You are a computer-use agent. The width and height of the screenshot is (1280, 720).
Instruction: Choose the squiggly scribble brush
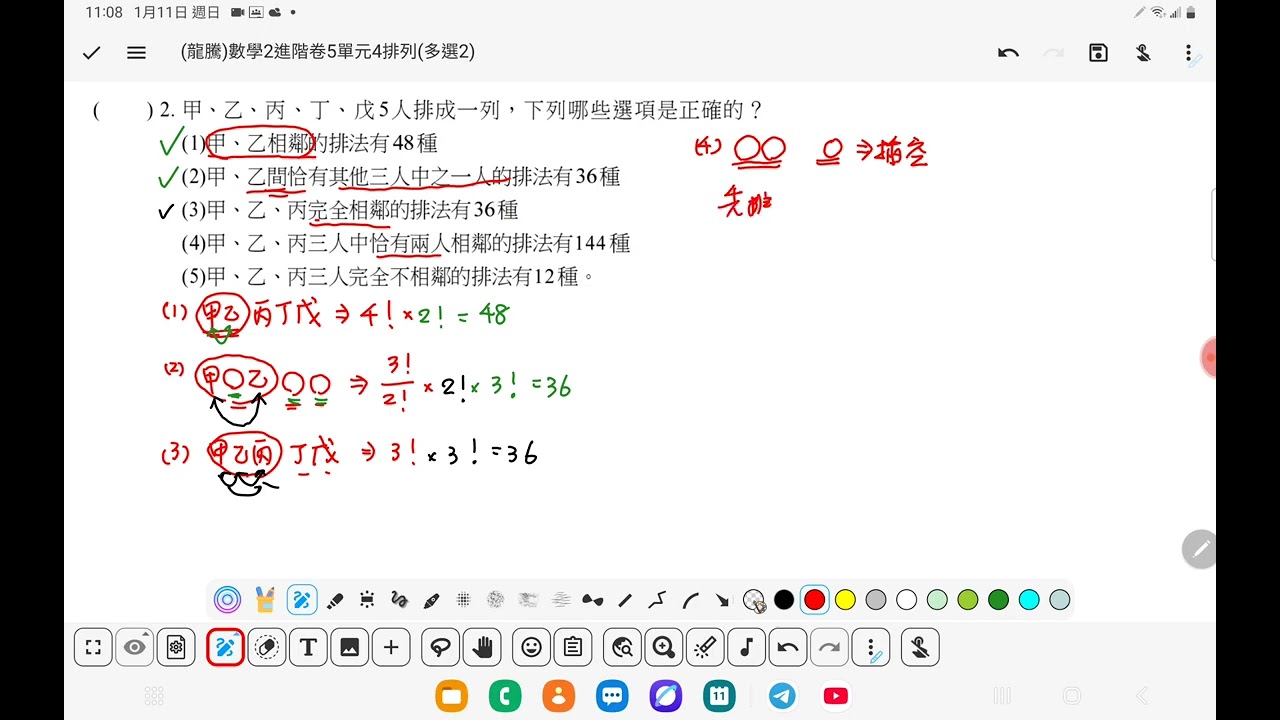point(399,600)
